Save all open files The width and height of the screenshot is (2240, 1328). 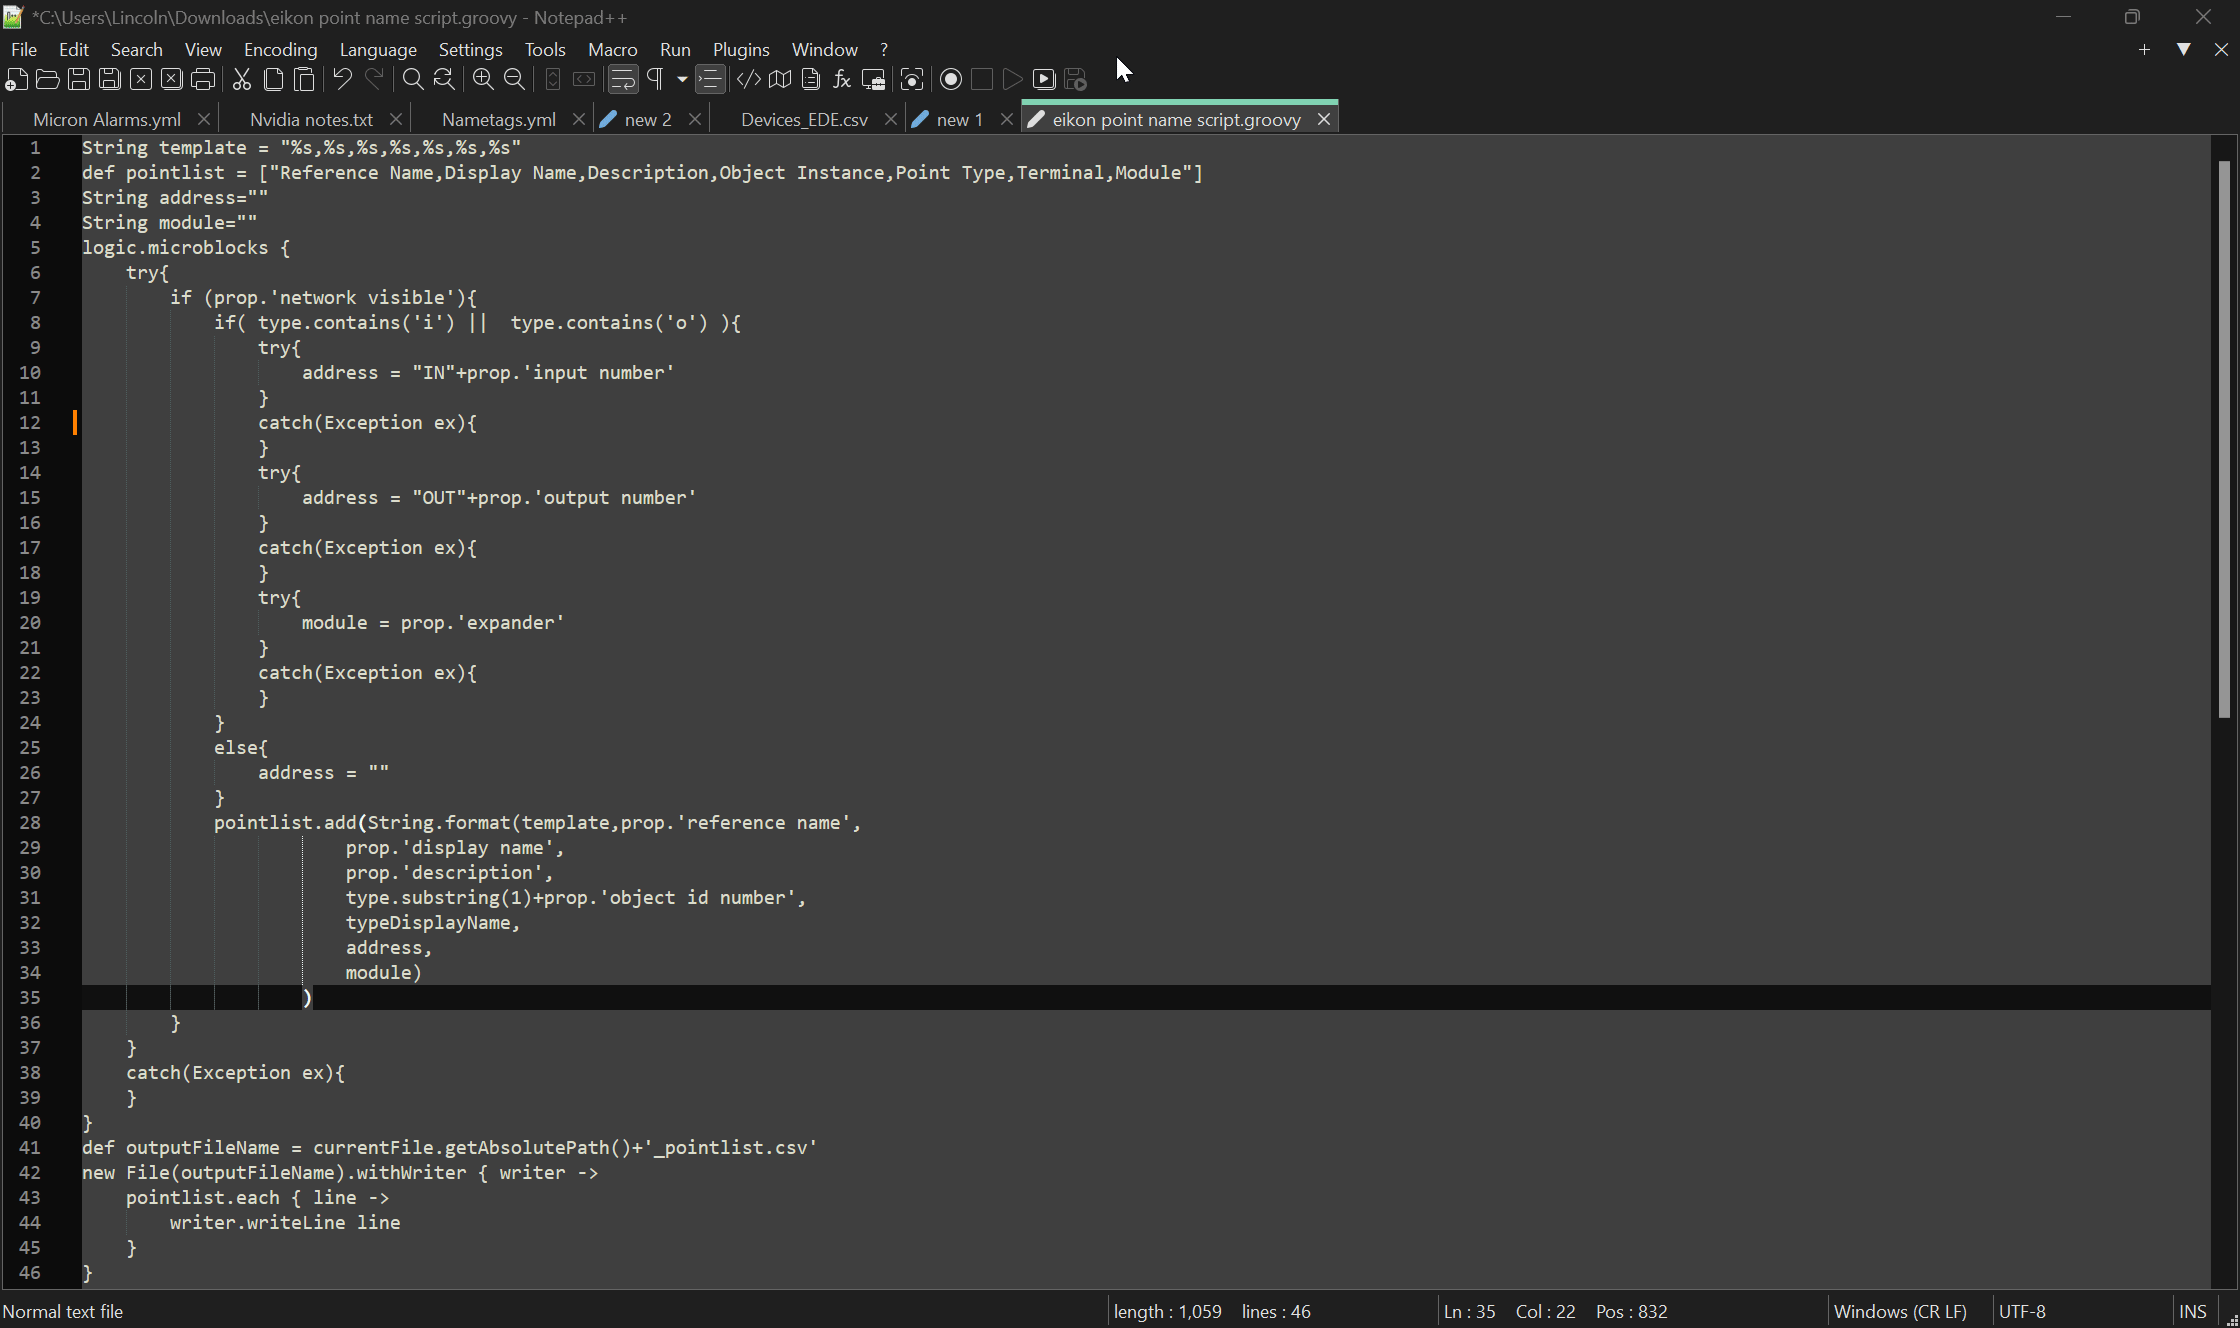tap(110, 79)
